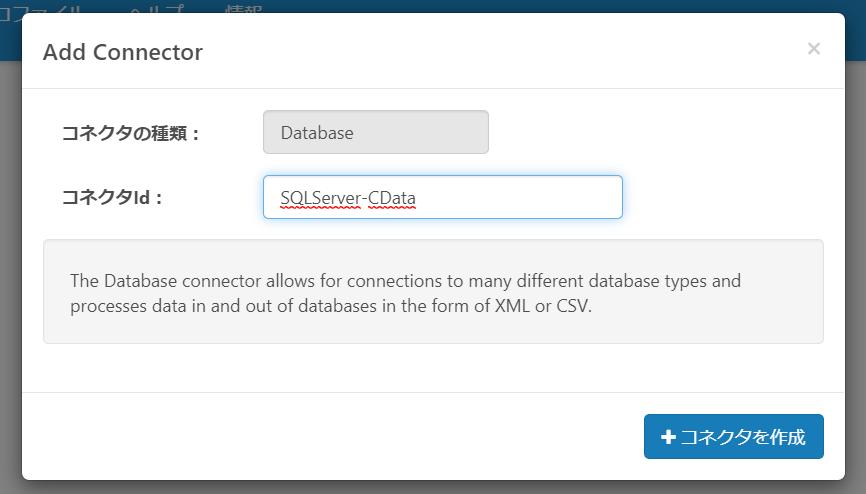Click the dimmed backdrop right of the dialog
This screenshot has height=494, width=866.
pyautogui.click(x=856, y=276)
